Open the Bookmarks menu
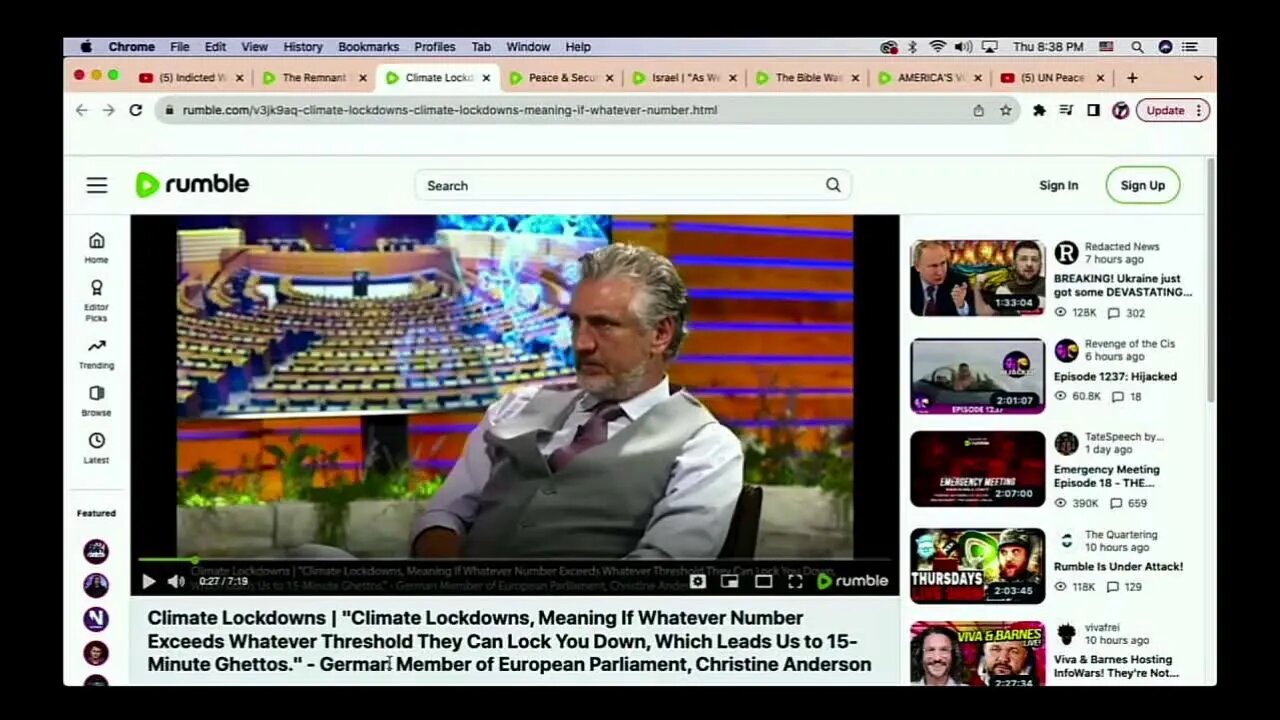The image size is (1280, 720). (x=368, y=47)
